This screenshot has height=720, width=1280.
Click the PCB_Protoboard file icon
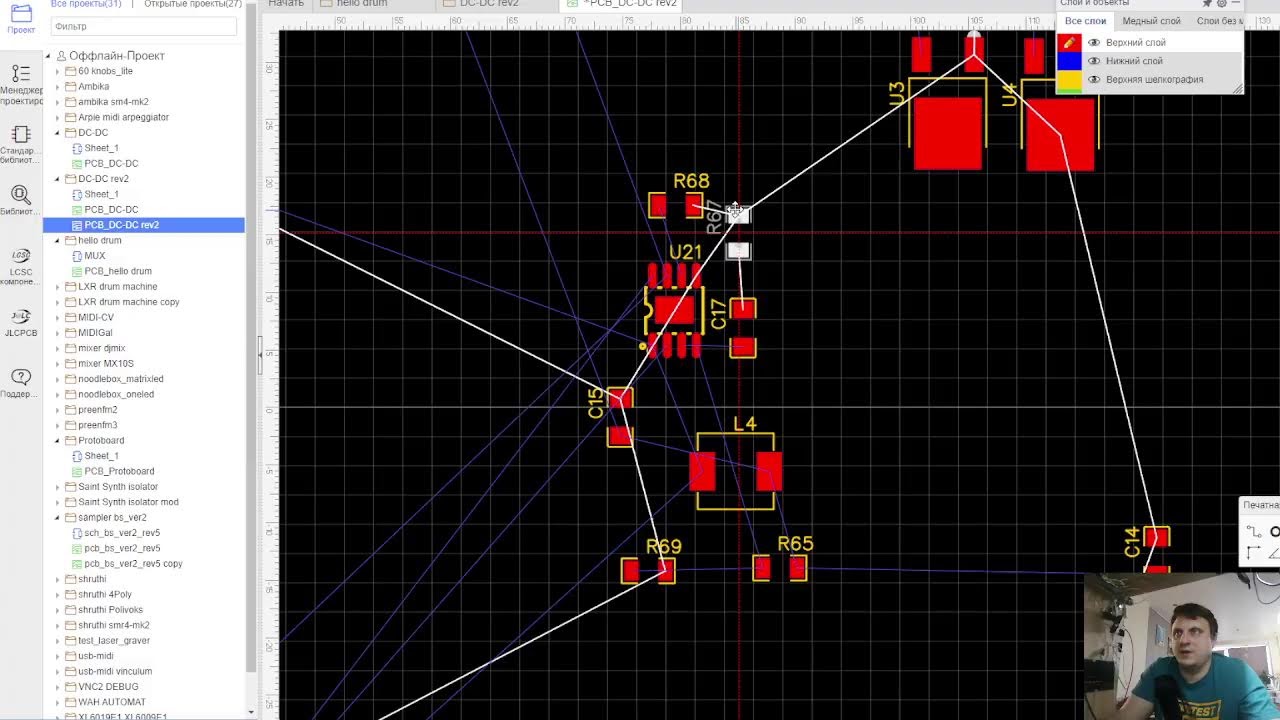pyautogui.click(x=77, y=471)
